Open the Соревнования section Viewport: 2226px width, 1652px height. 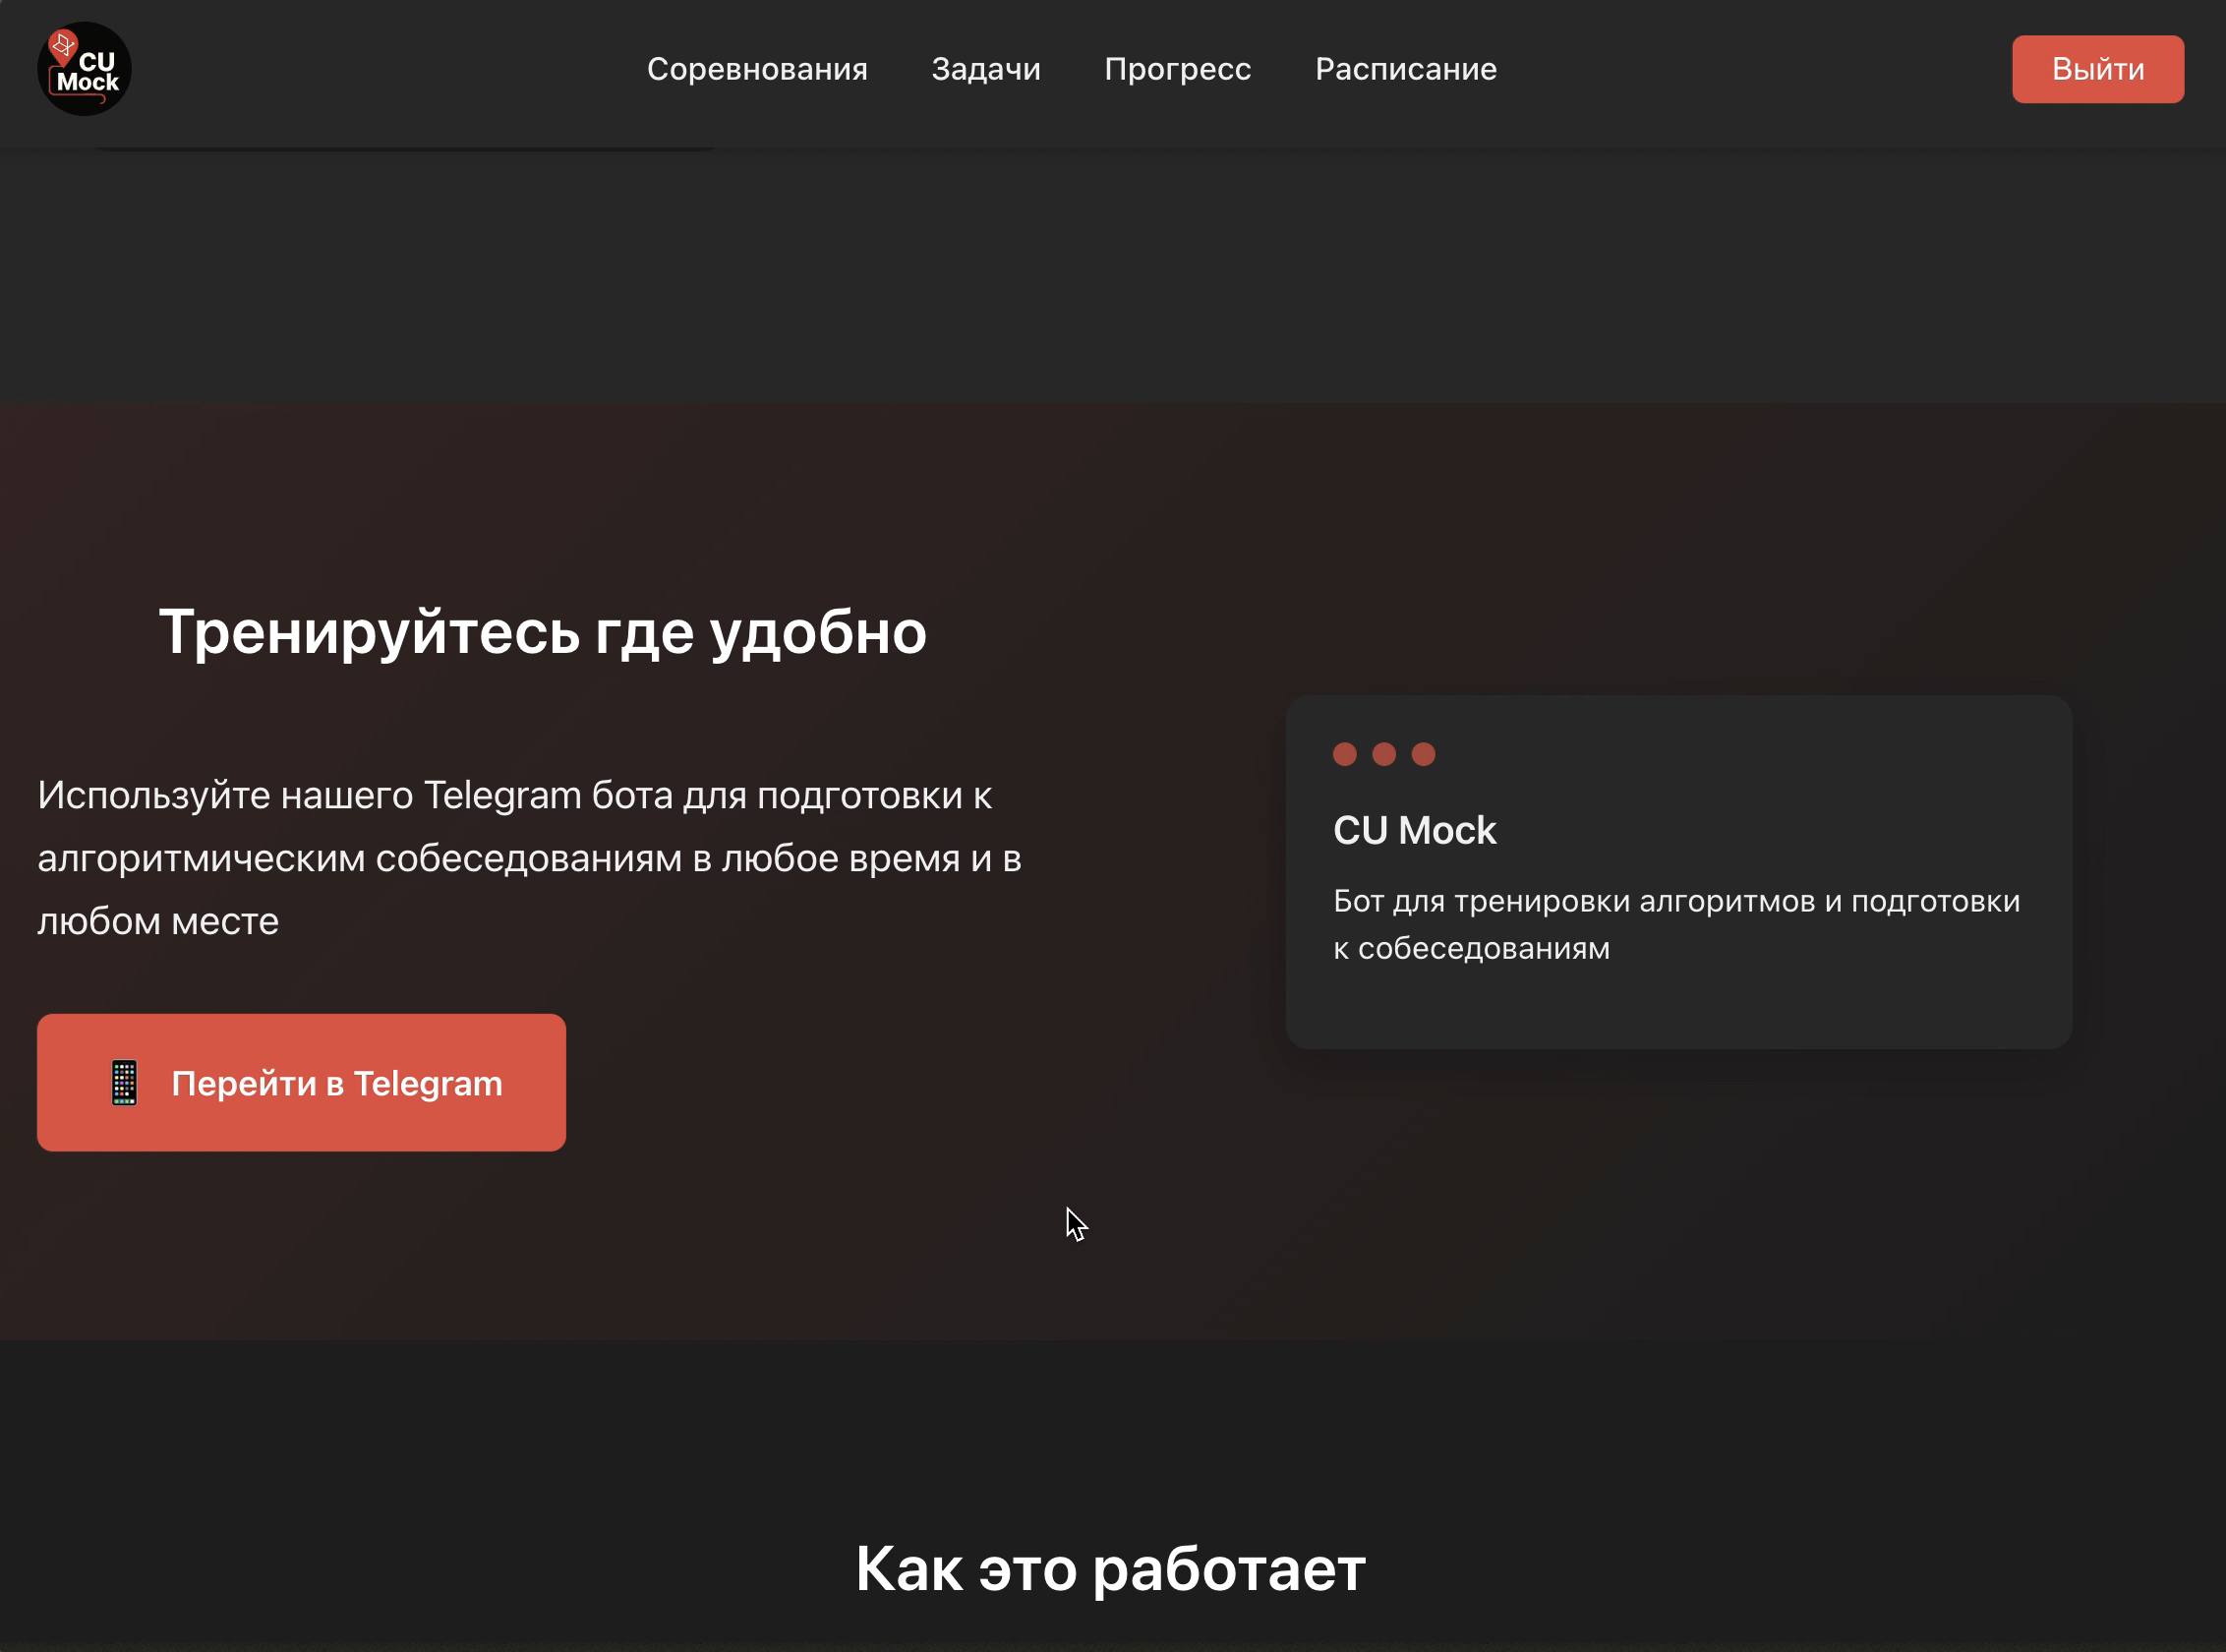(758, 68)
